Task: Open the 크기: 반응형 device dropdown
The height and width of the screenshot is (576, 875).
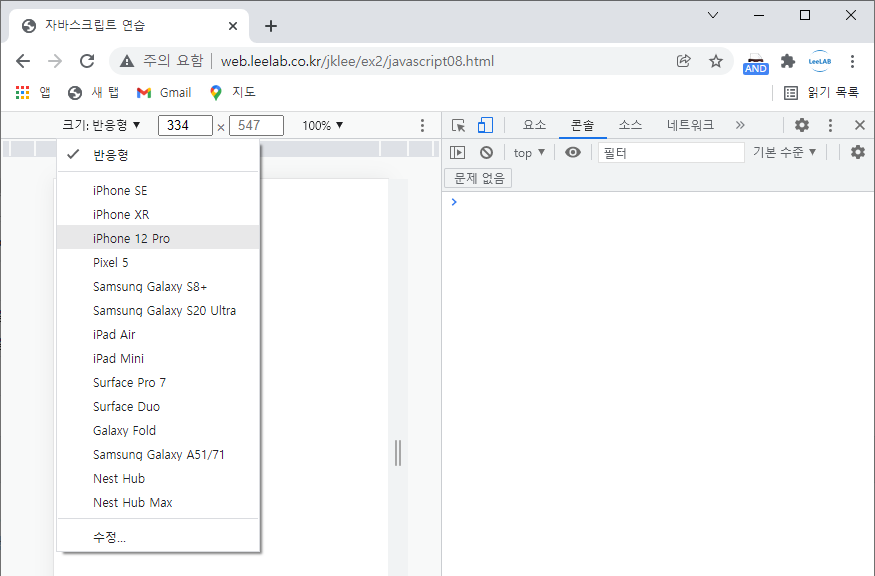Action: pos(101,125)
